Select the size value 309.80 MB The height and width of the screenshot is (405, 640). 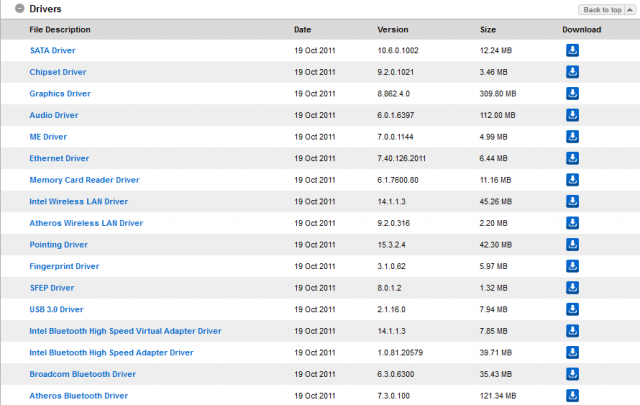click(498, 93)
